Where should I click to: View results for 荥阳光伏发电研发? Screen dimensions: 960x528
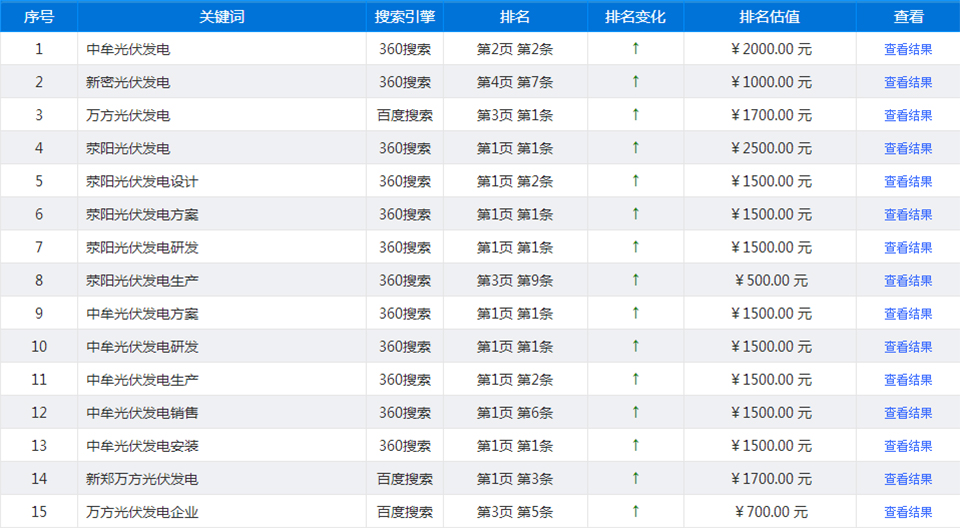coord(908,247)
